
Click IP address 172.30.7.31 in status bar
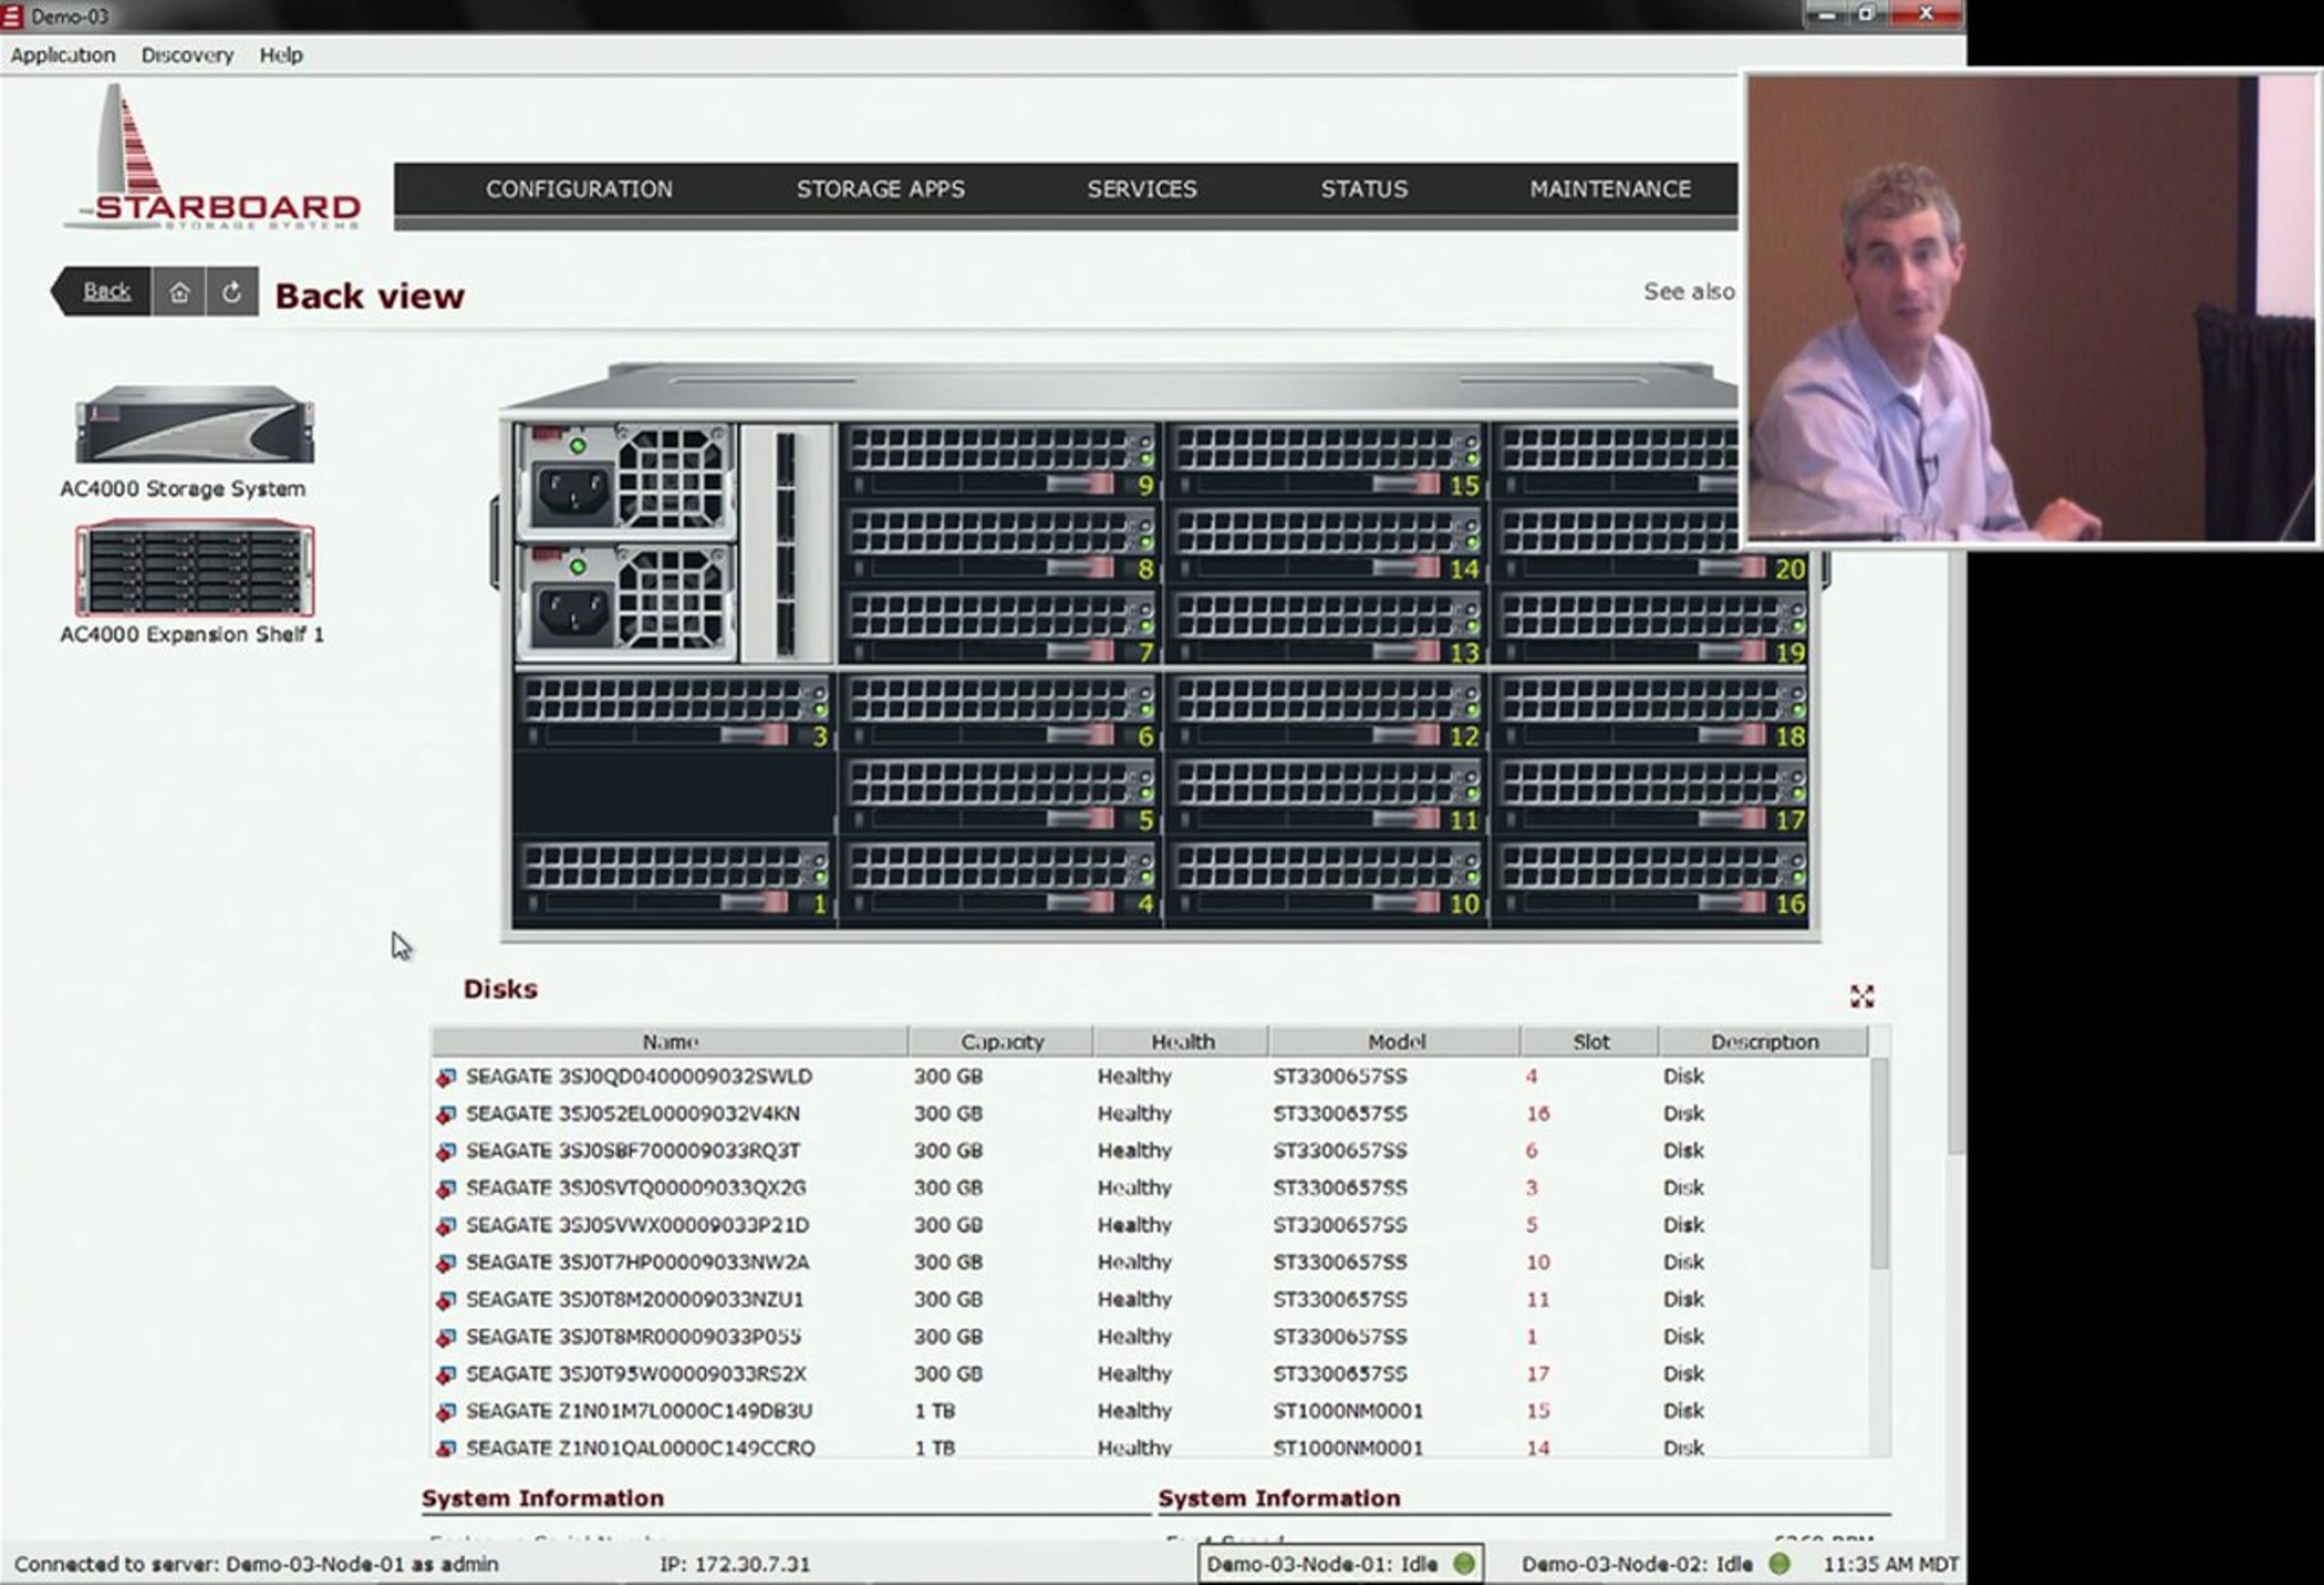(735, 1564)
